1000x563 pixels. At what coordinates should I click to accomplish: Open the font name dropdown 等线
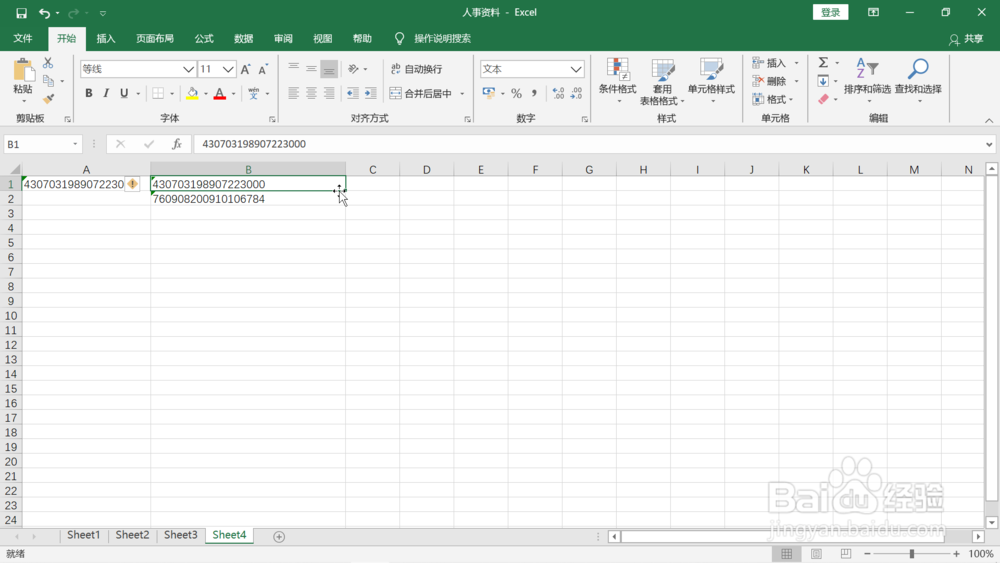point(188,69)
